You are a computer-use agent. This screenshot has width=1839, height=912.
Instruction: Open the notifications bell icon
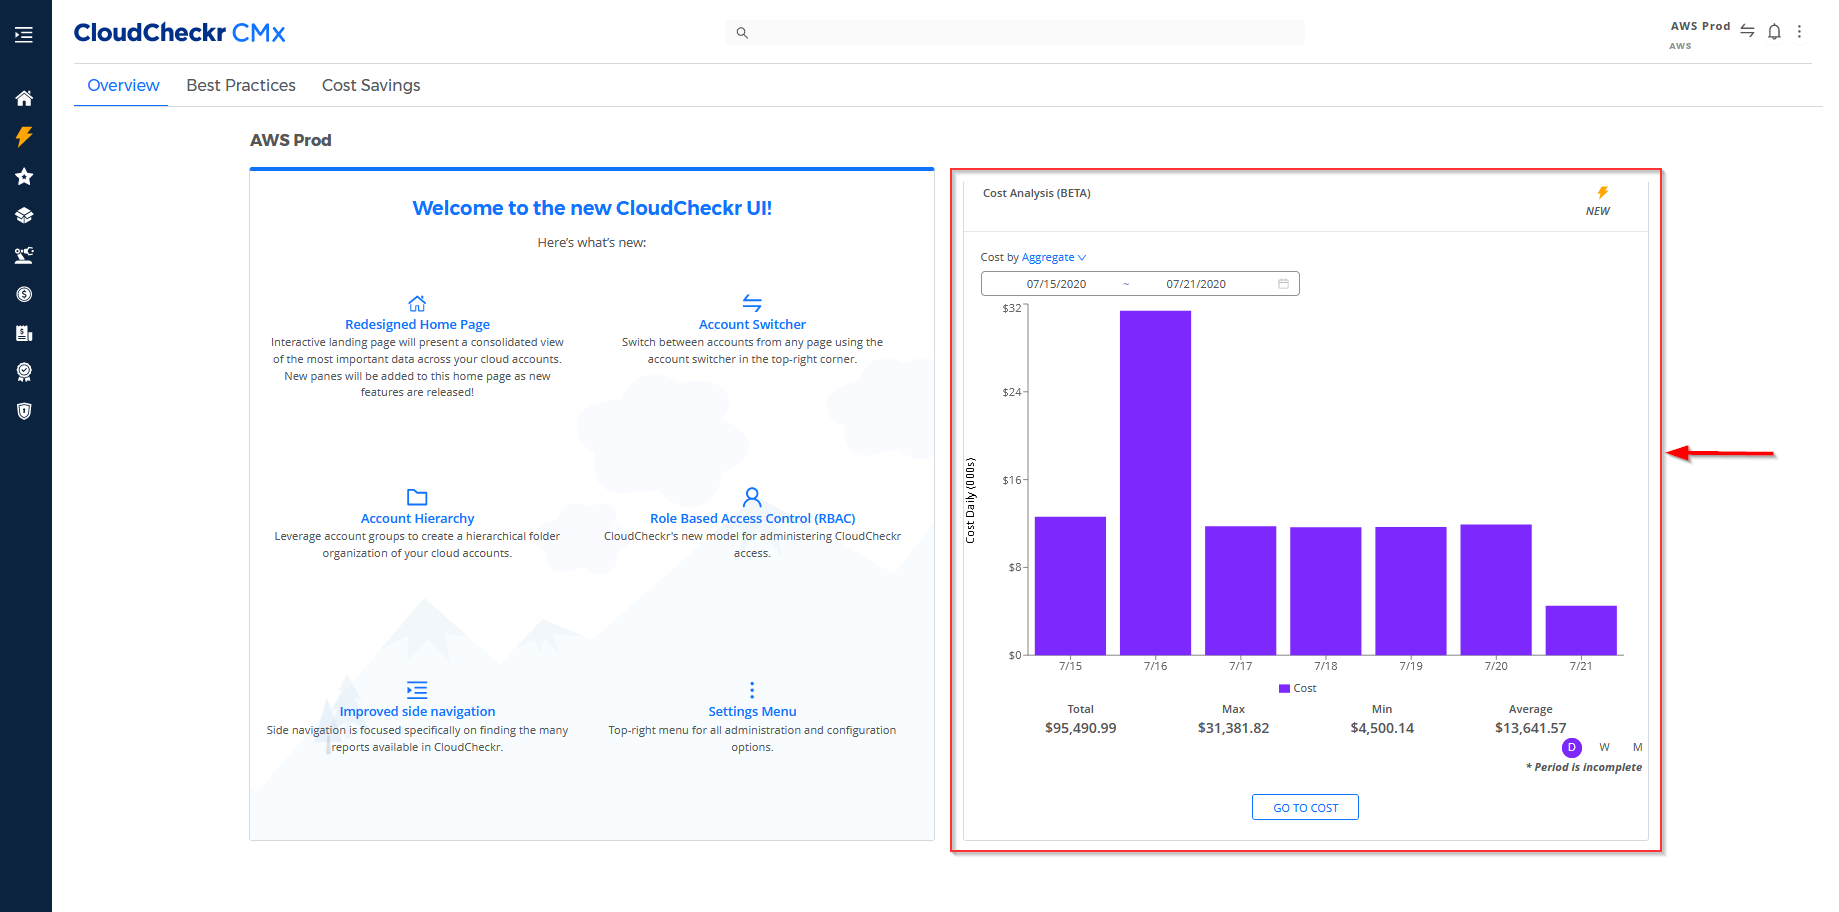1774,32
